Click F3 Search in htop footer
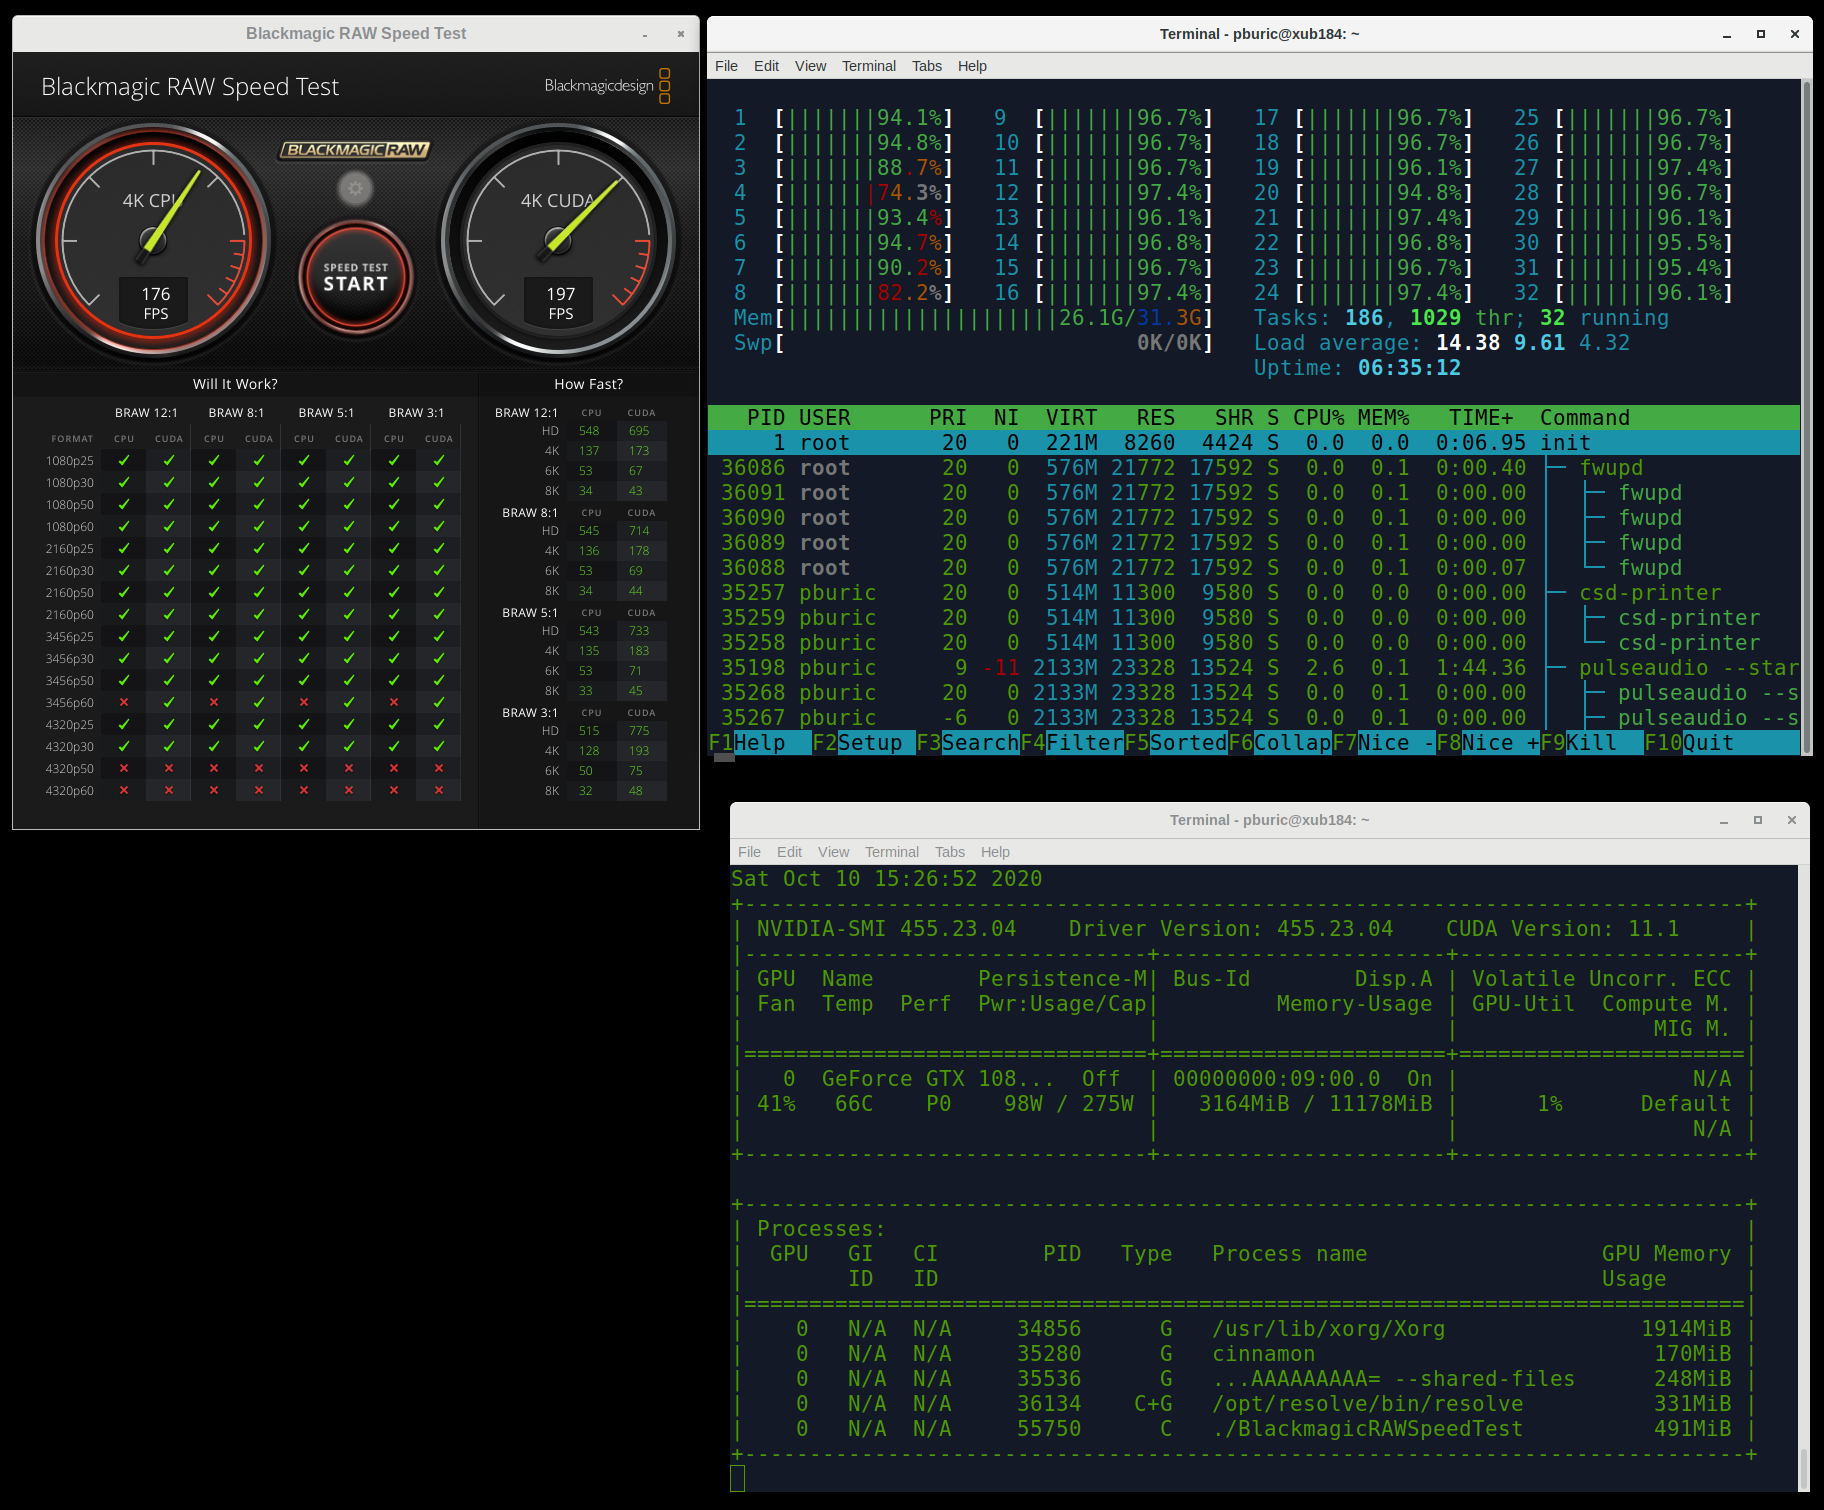The image size is (1824, 1510). 967,743
